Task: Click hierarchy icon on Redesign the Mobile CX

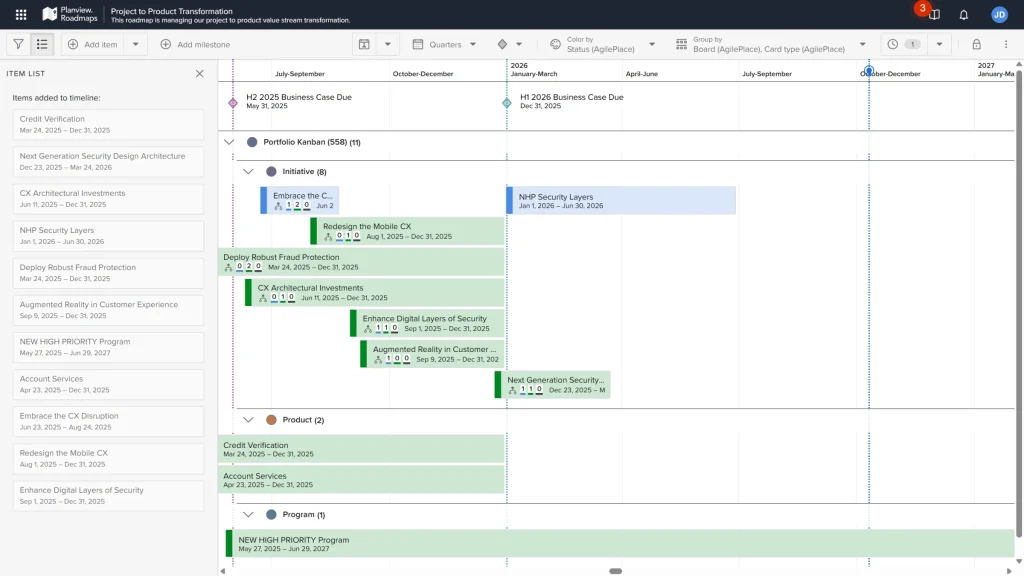Action: click(328, 236)
